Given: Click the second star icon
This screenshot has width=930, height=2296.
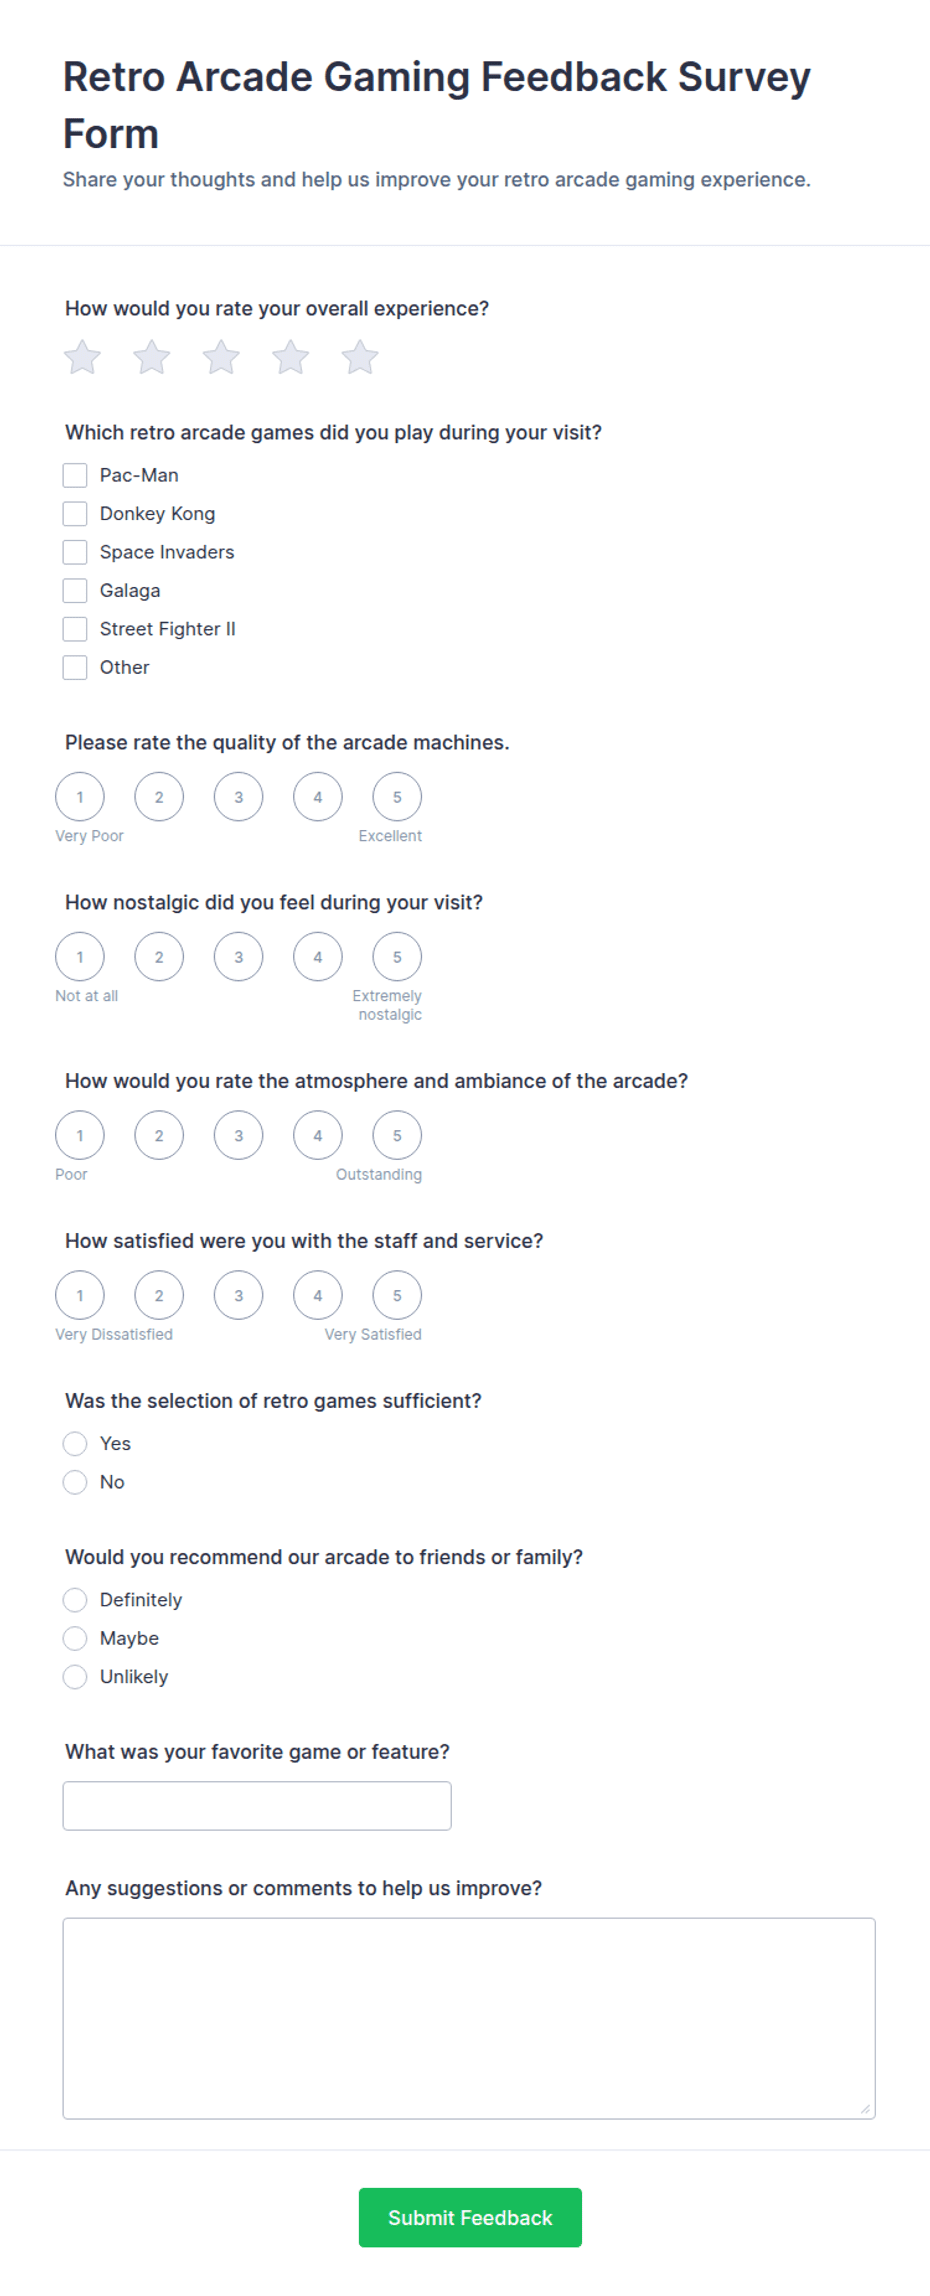Looking at the screenshot, I should click(152, 357).
